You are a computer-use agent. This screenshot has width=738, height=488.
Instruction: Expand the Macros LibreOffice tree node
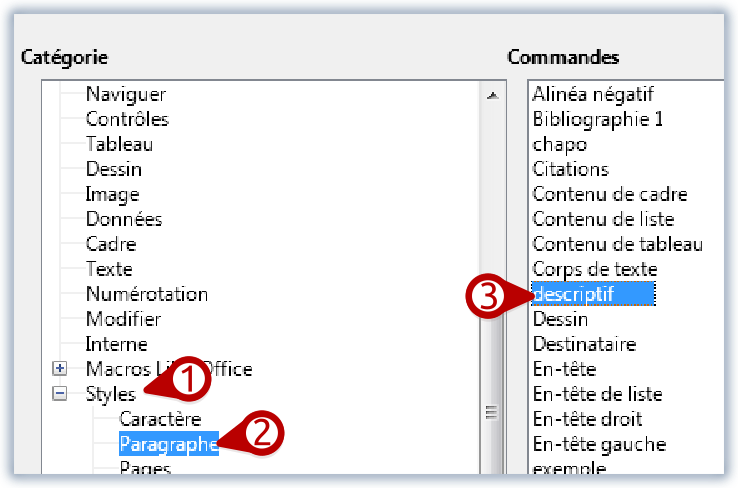point(60,369)
